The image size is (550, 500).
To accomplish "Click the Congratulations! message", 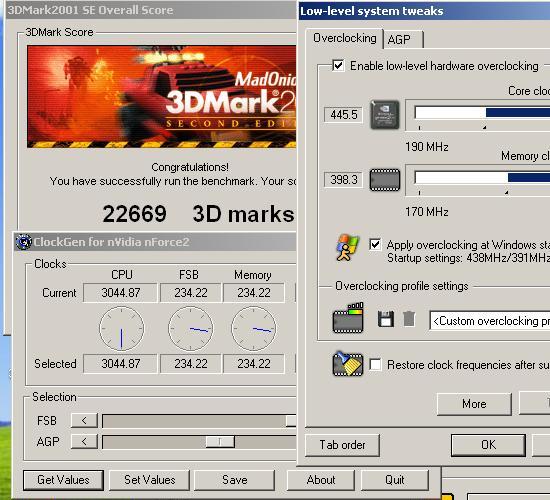I will 190,167.
